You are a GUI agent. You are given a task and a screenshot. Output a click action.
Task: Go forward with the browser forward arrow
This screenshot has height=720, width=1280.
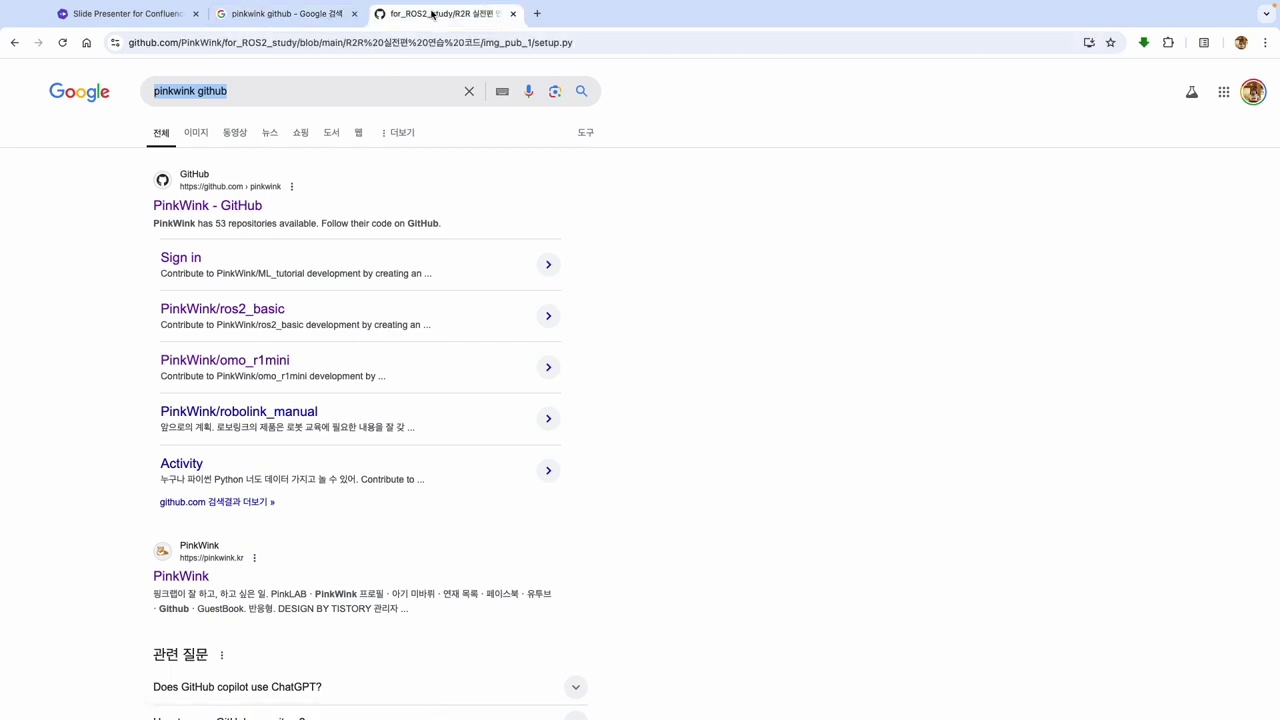click(x=38, y=43)
